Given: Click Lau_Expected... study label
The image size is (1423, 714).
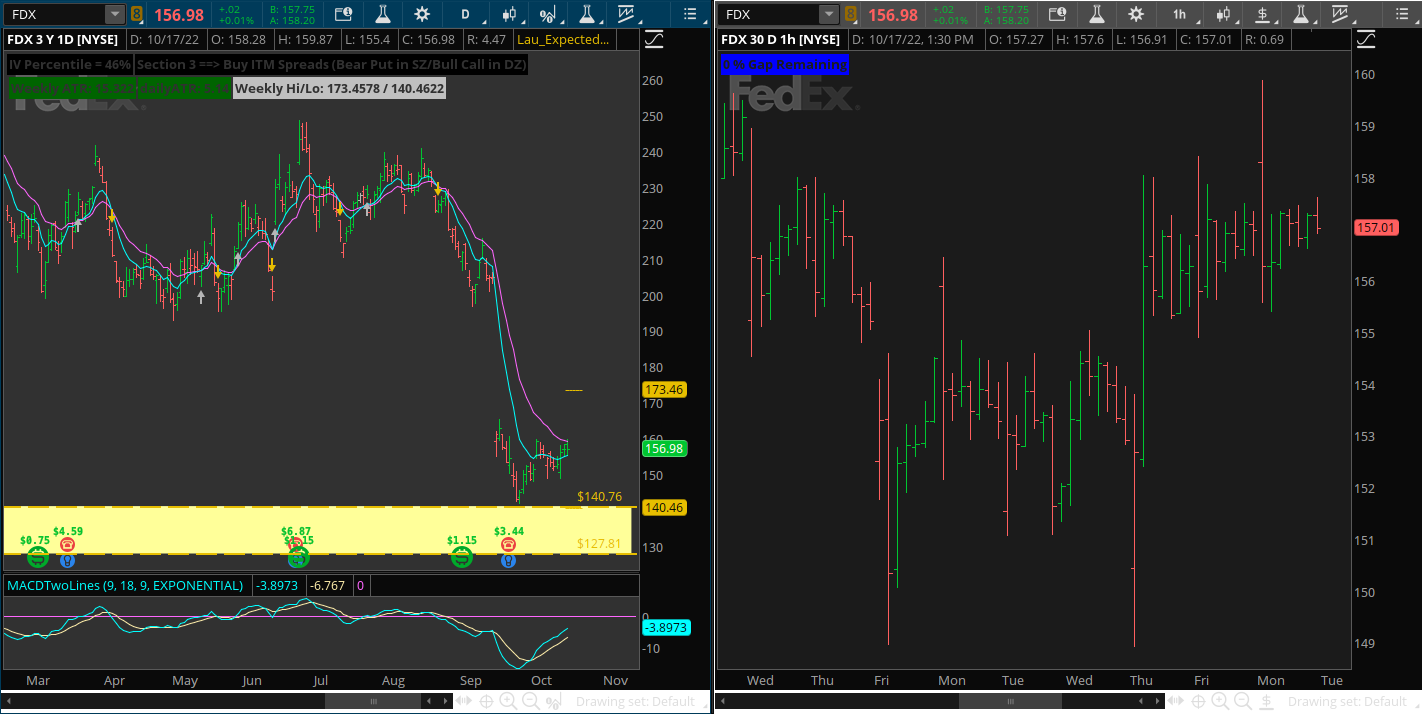Looking at the screenshot, I should (563, 39).
